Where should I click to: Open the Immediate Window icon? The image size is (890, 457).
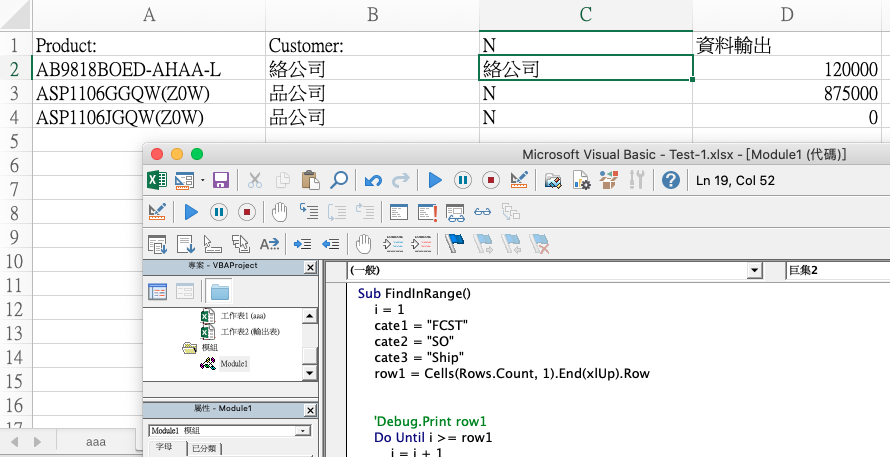[427, 212]
